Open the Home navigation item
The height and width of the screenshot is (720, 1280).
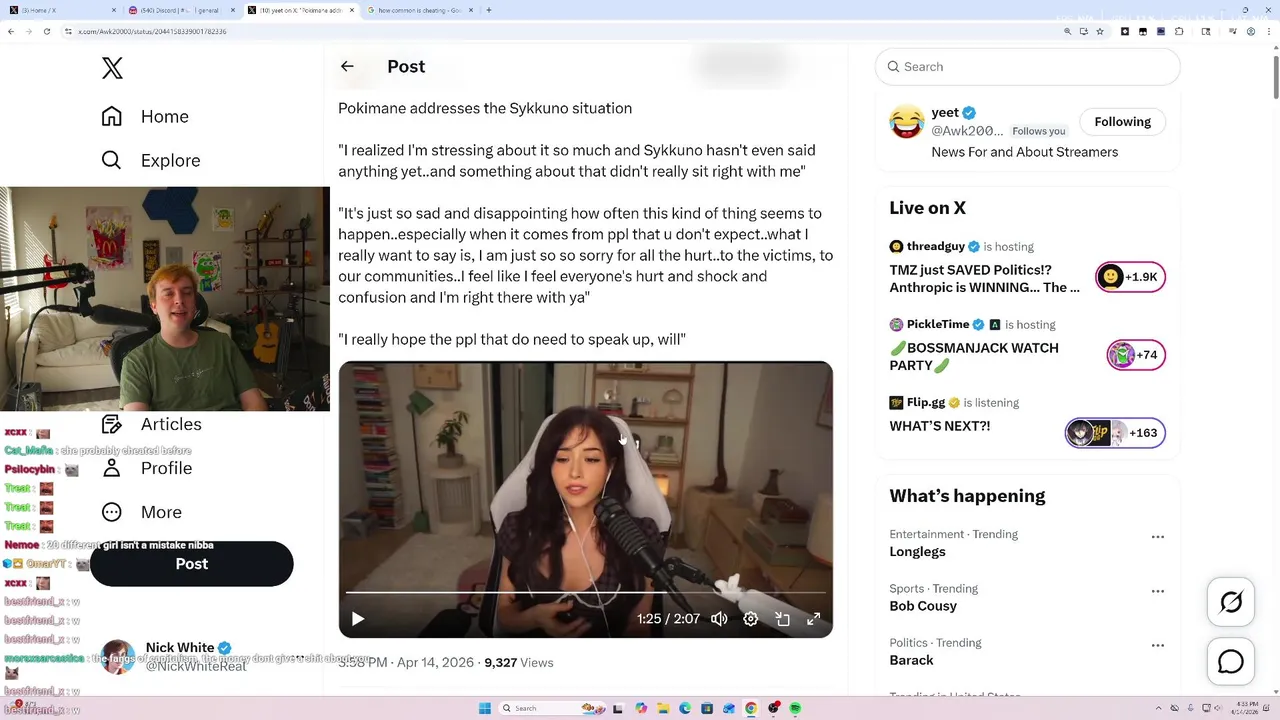coord(145,116)
